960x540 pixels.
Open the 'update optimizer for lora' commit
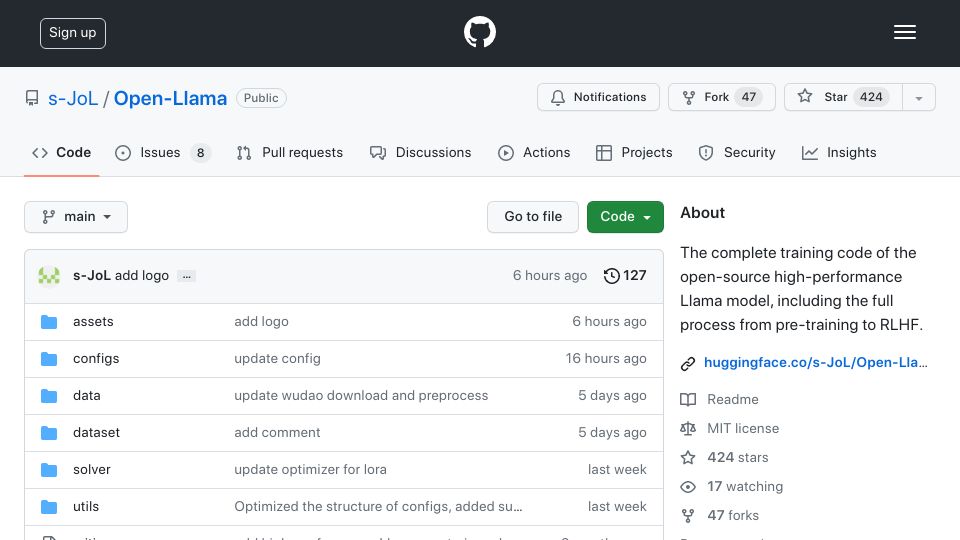coord(310,470)
